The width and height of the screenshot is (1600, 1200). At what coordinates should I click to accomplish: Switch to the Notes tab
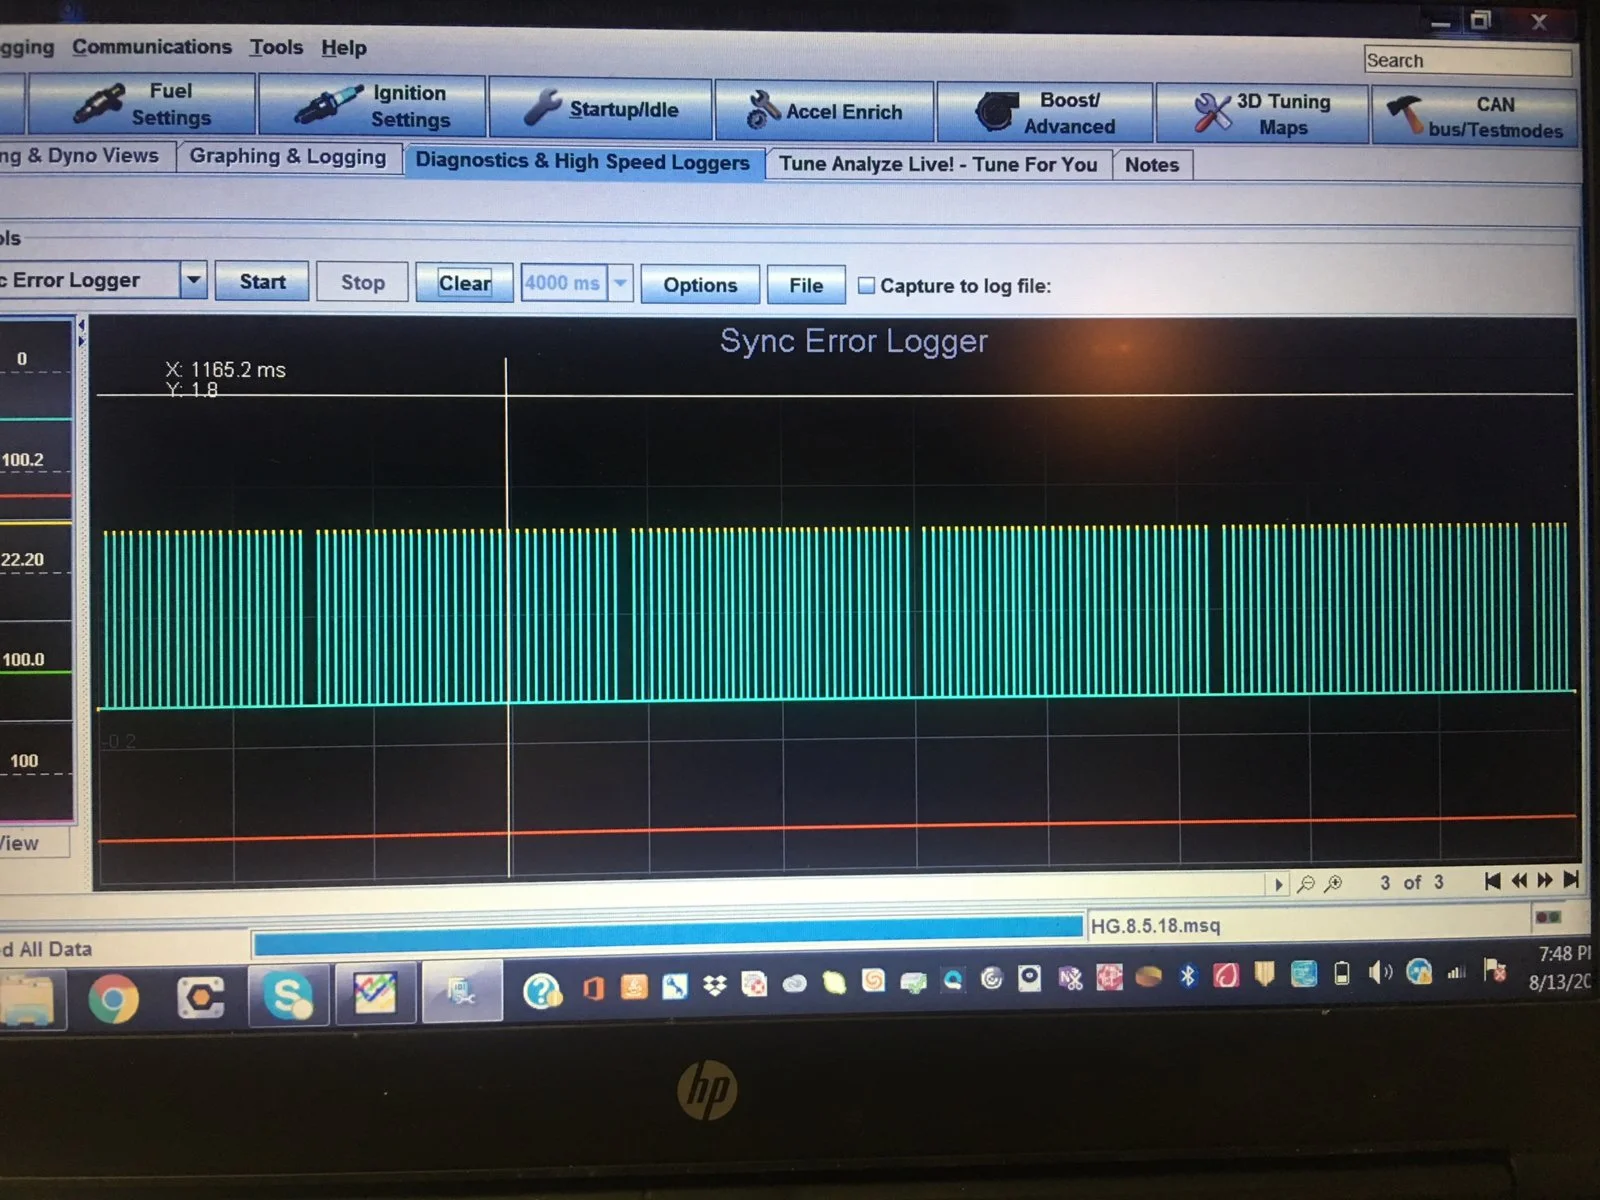click(1152, 165)
